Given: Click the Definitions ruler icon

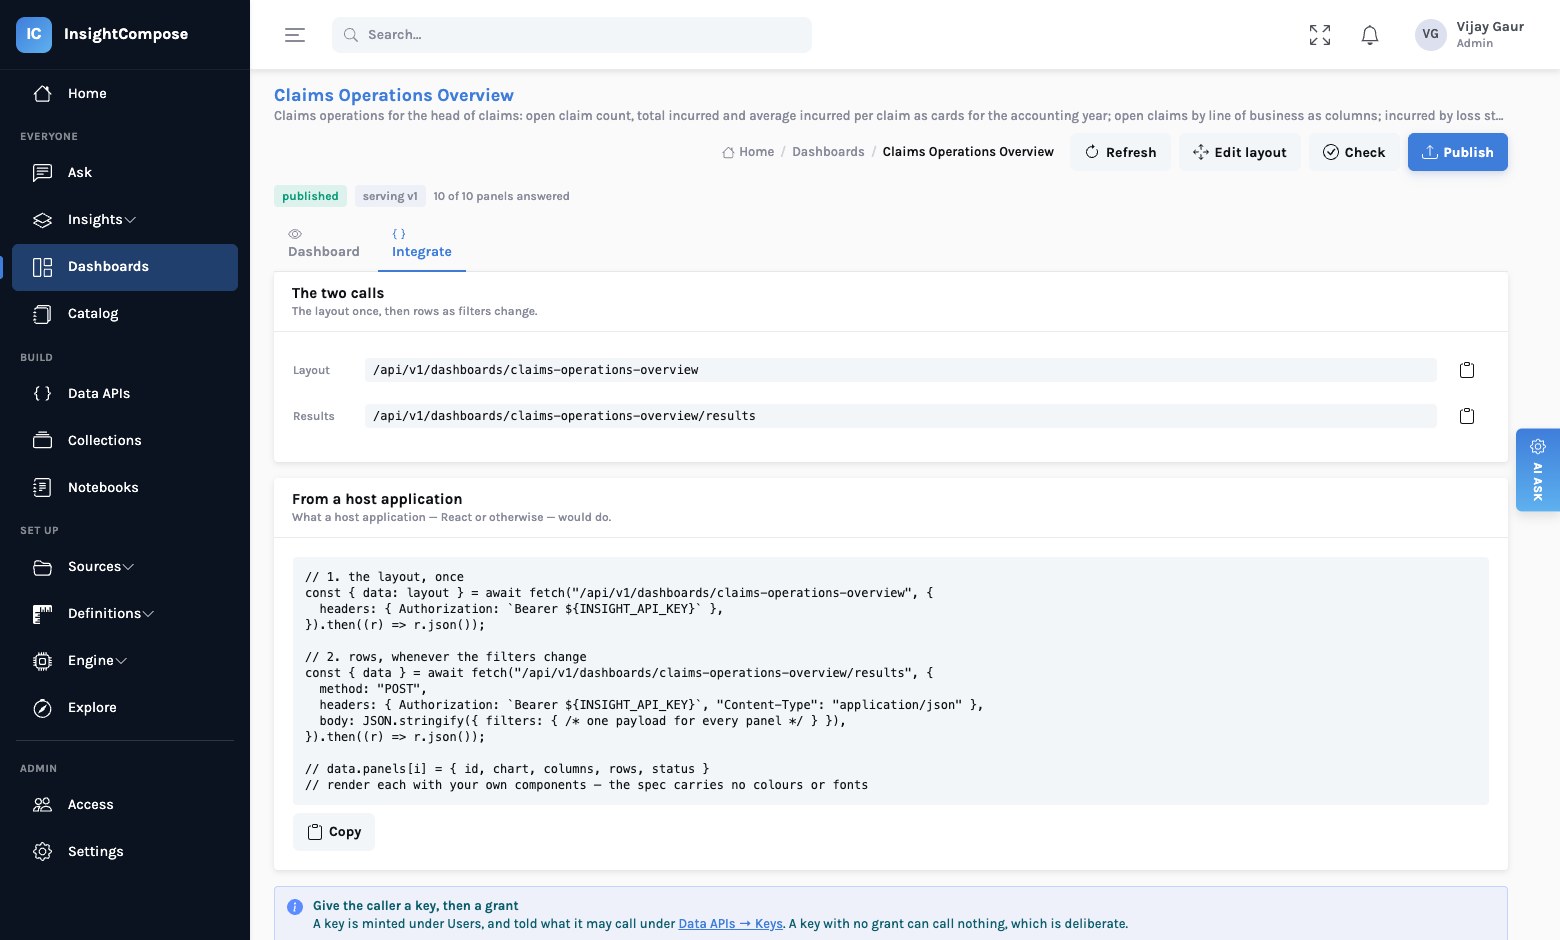Looking at the screenshot, I should [x=42, y=614].
